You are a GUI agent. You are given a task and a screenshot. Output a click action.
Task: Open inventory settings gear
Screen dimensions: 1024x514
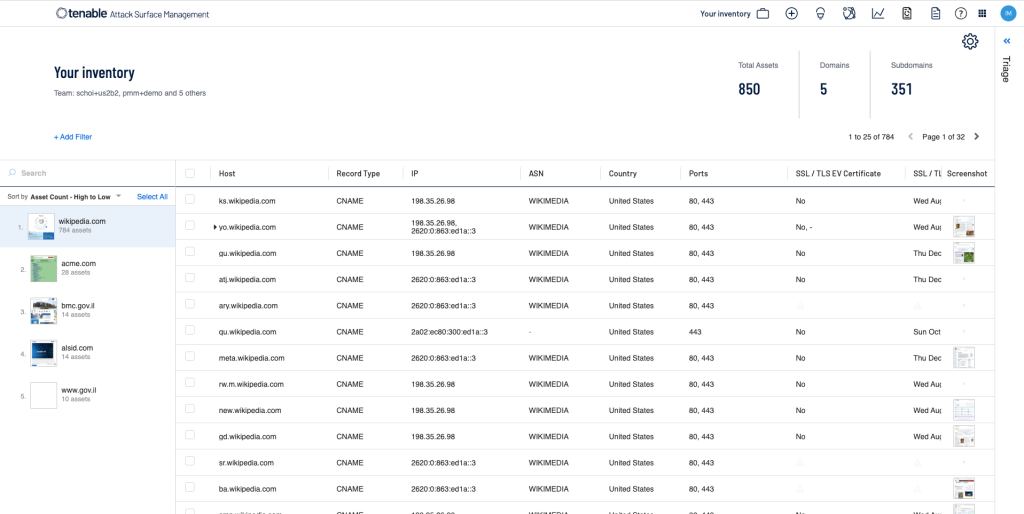point(970,41)
